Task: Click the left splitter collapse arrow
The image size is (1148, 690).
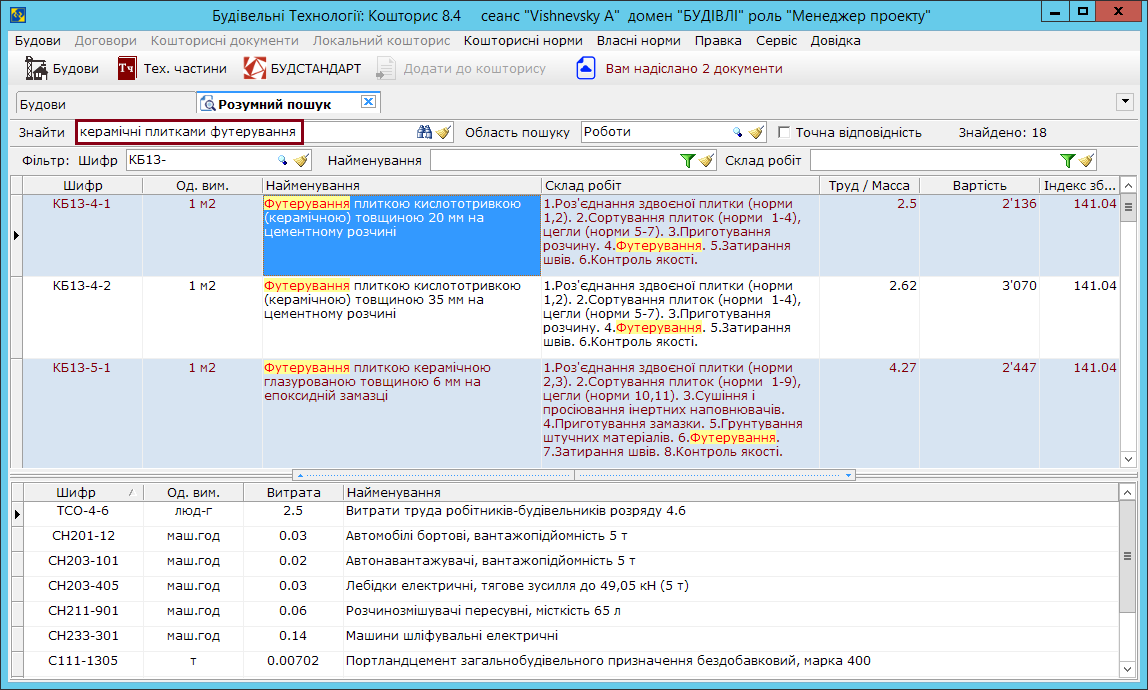Action: [300, 475]
